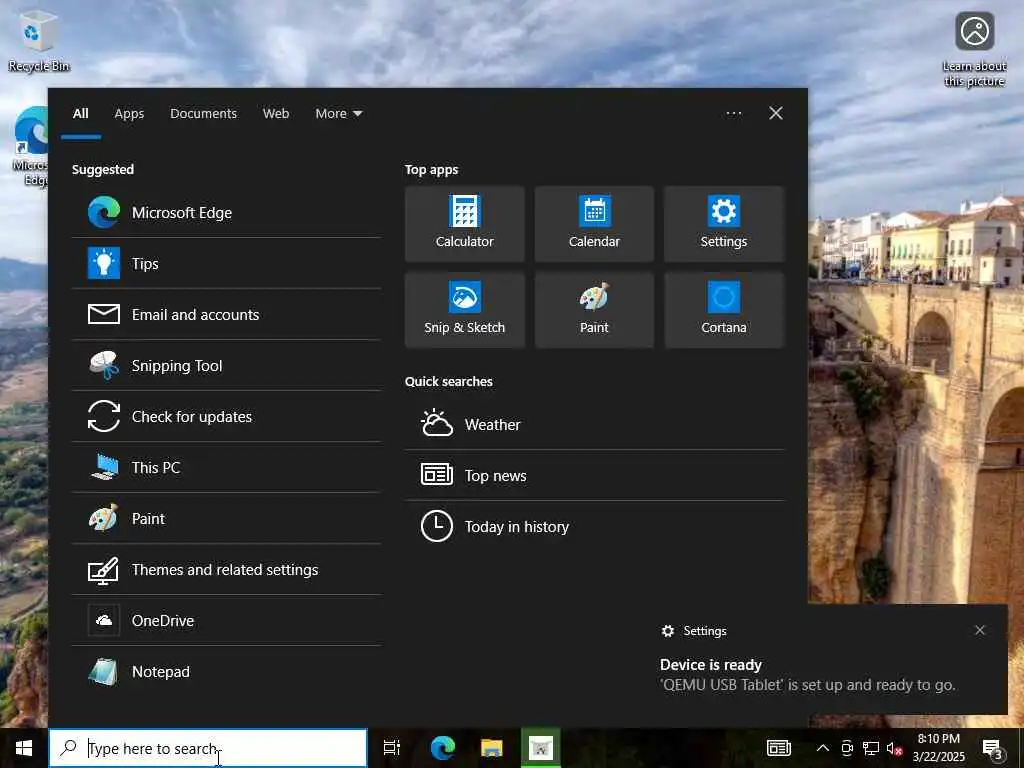Click the muted volume tray icon

pyautogui.click(x=894, y=748)
